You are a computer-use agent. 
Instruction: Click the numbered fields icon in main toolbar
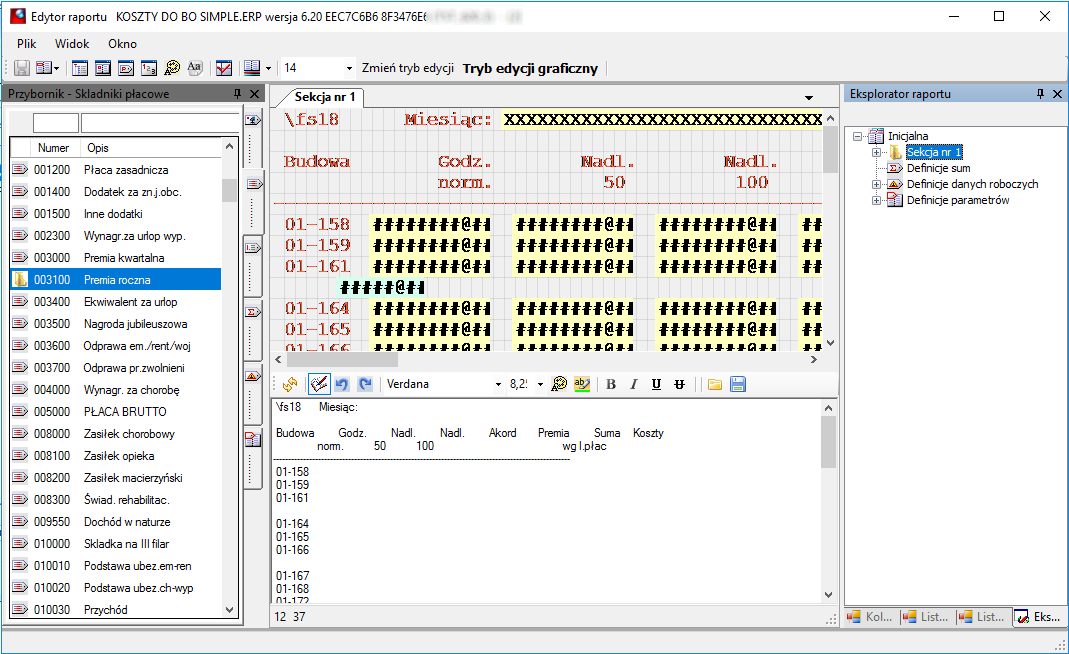pyautogui.click(x=149, y=68)
